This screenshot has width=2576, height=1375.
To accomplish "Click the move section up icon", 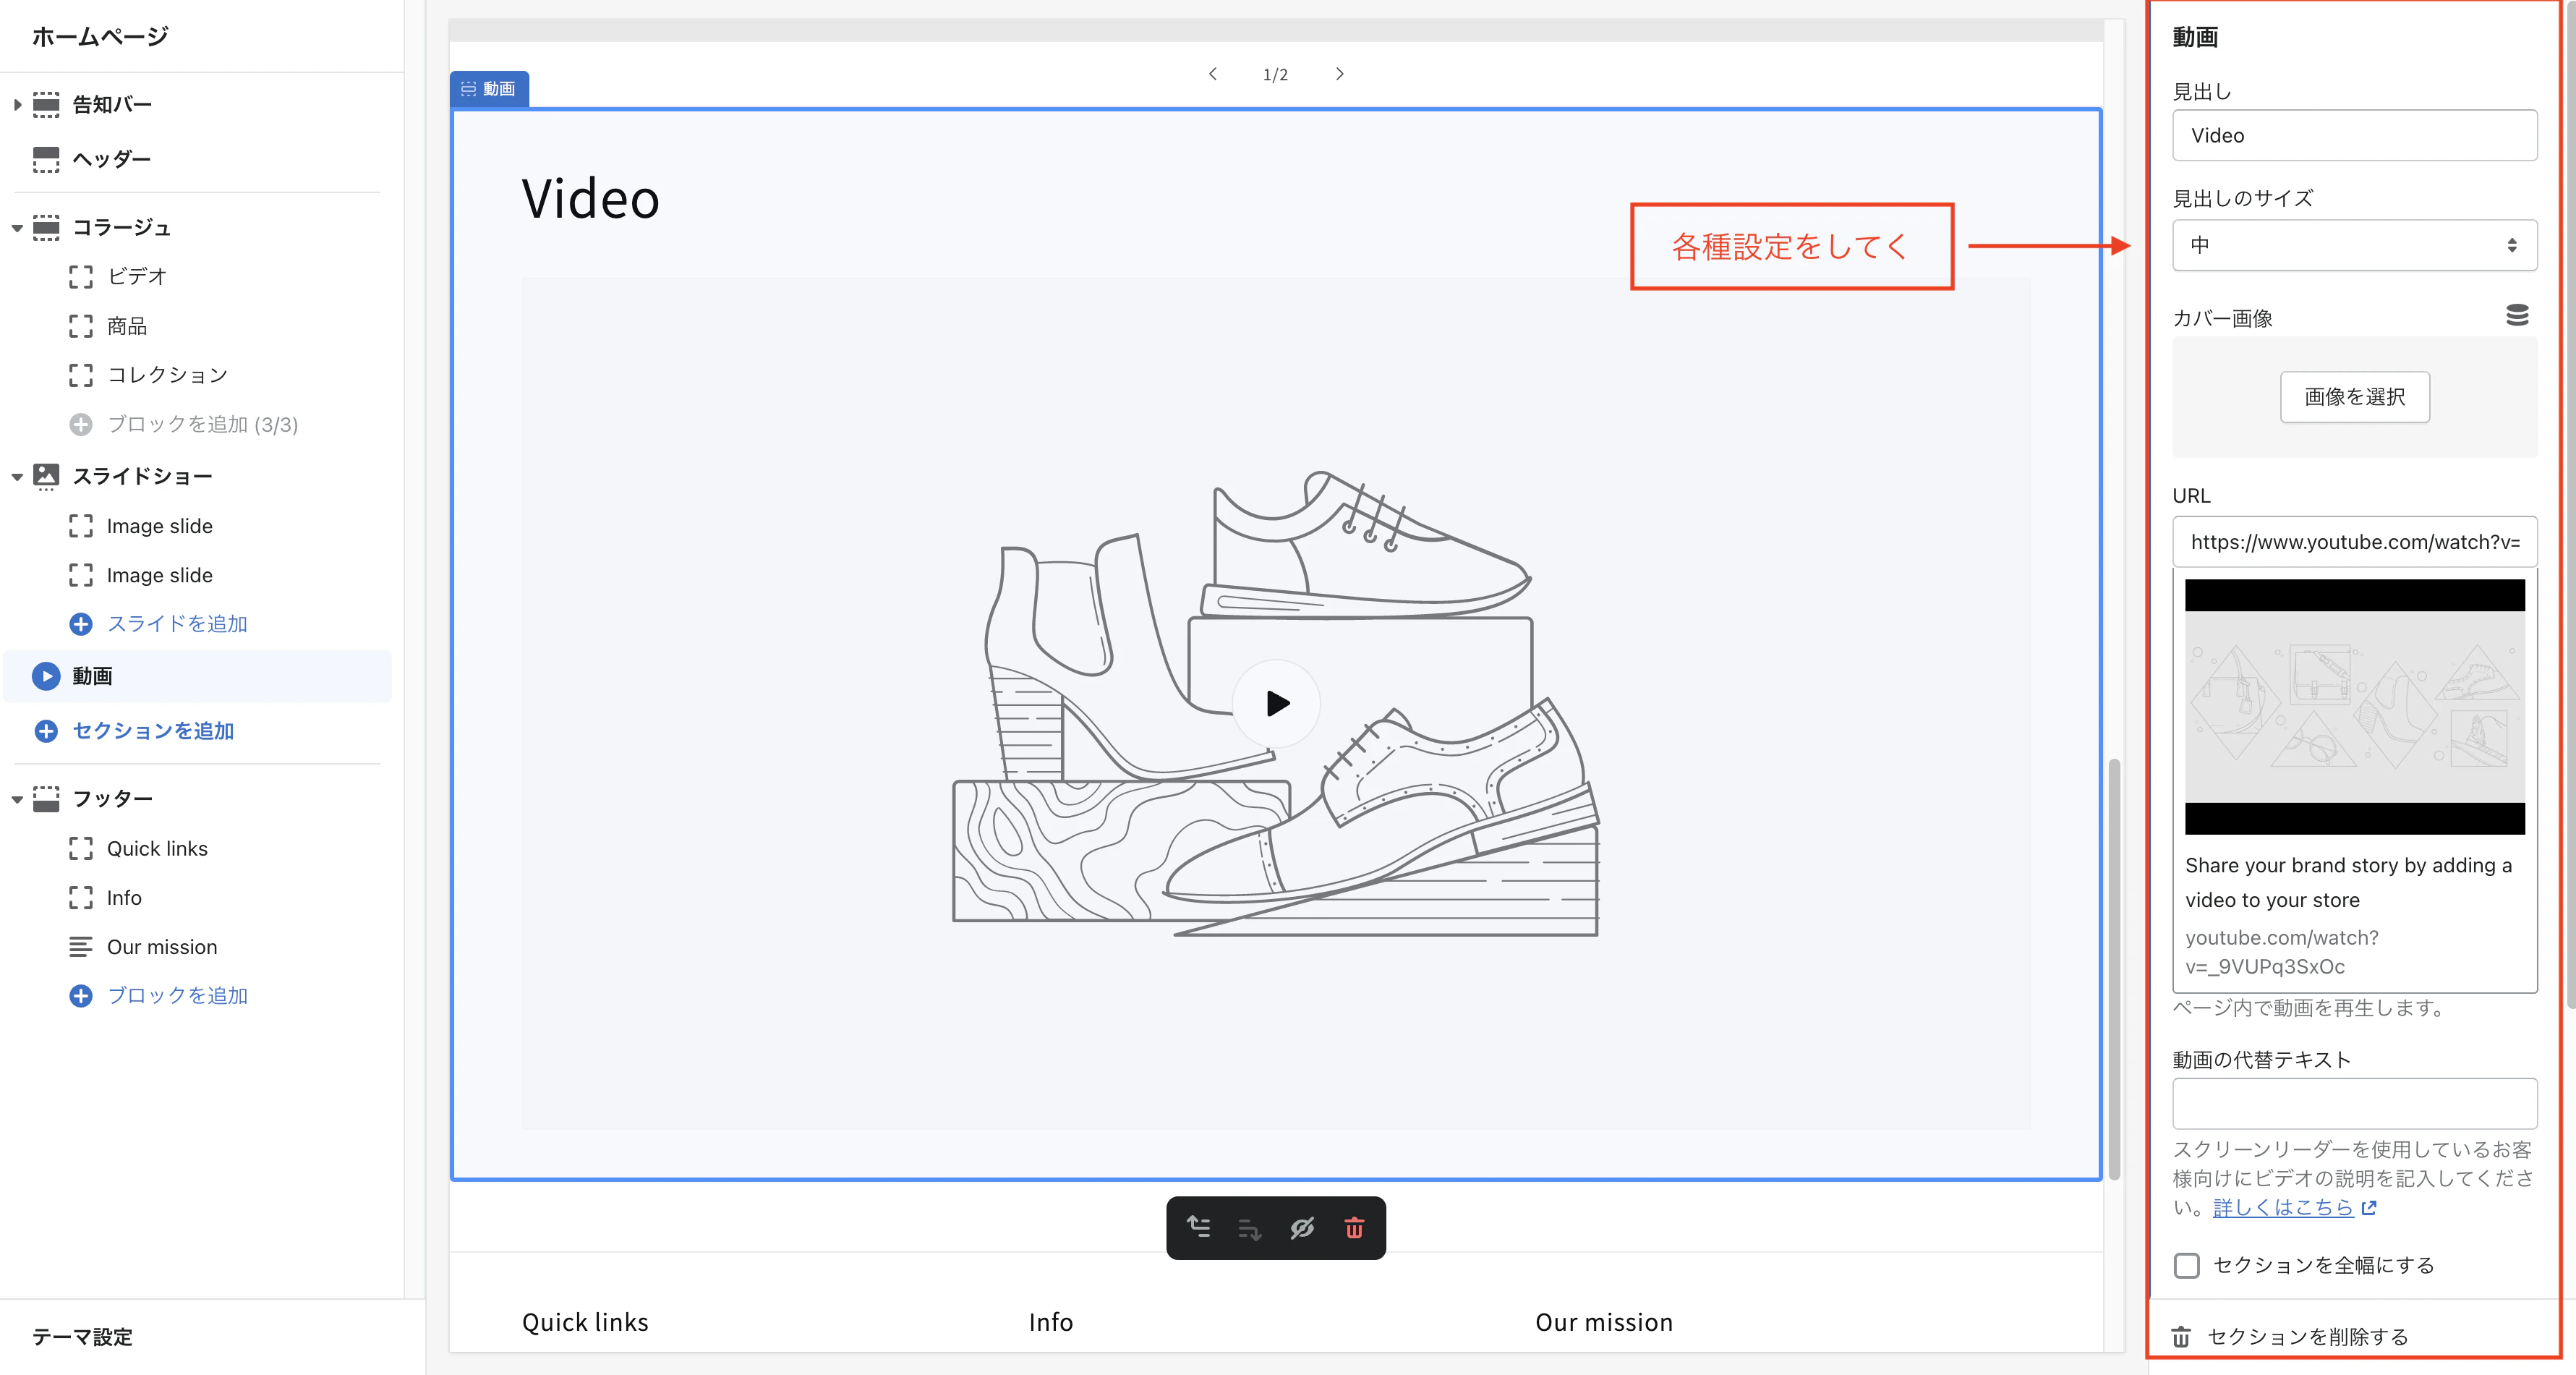I will (1198, 1227).
